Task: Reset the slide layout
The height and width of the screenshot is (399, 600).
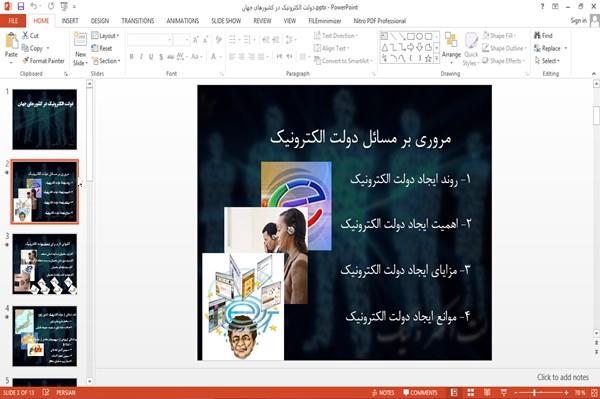Action: pos(102,48)
